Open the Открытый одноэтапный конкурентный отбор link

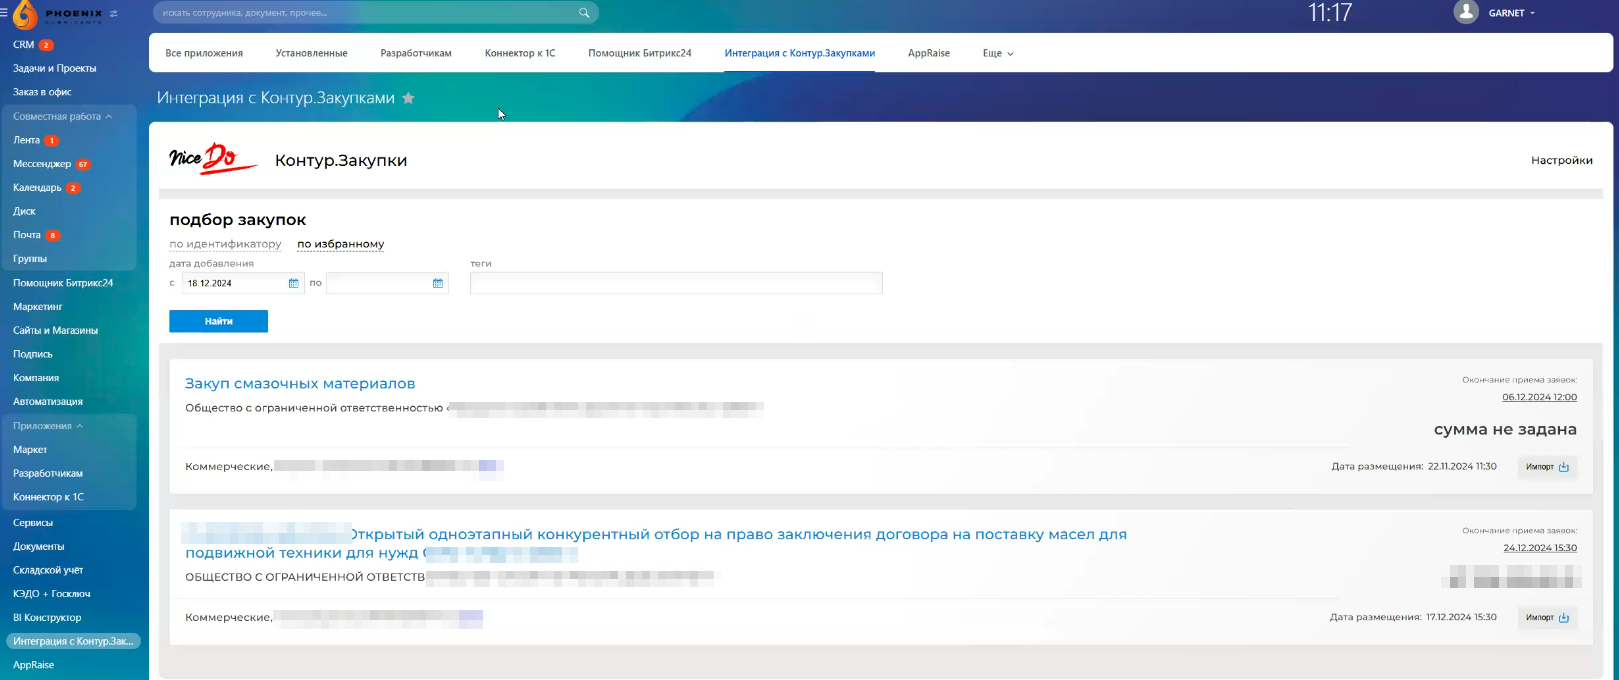pos(656,543)
